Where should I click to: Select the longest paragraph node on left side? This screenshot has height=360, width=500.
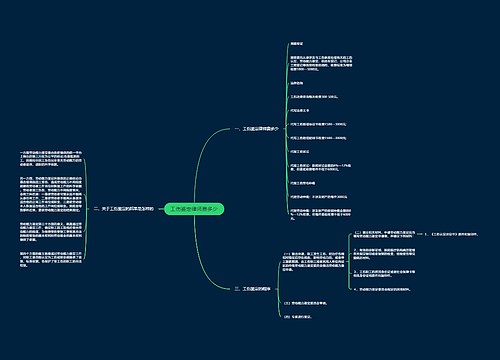(x=51, y=194)
